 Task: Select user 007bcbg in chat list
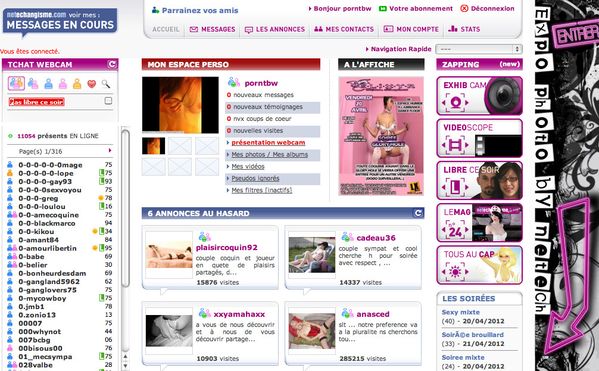34,340
